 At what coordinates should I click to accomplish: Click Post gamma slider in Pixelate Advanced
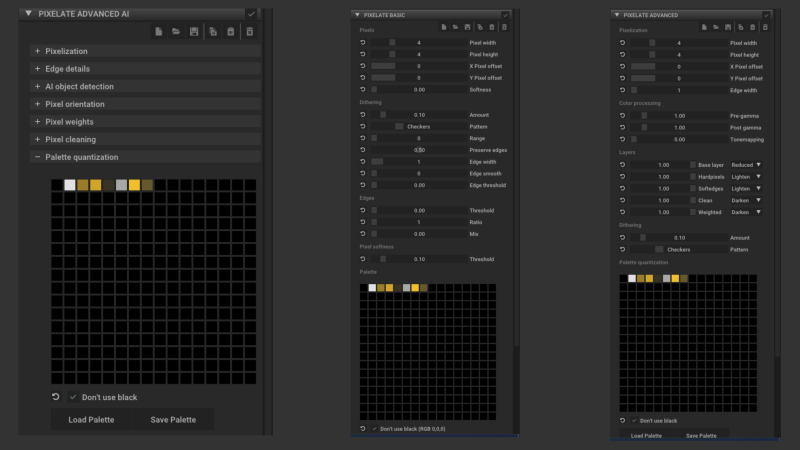coord(679,128)
